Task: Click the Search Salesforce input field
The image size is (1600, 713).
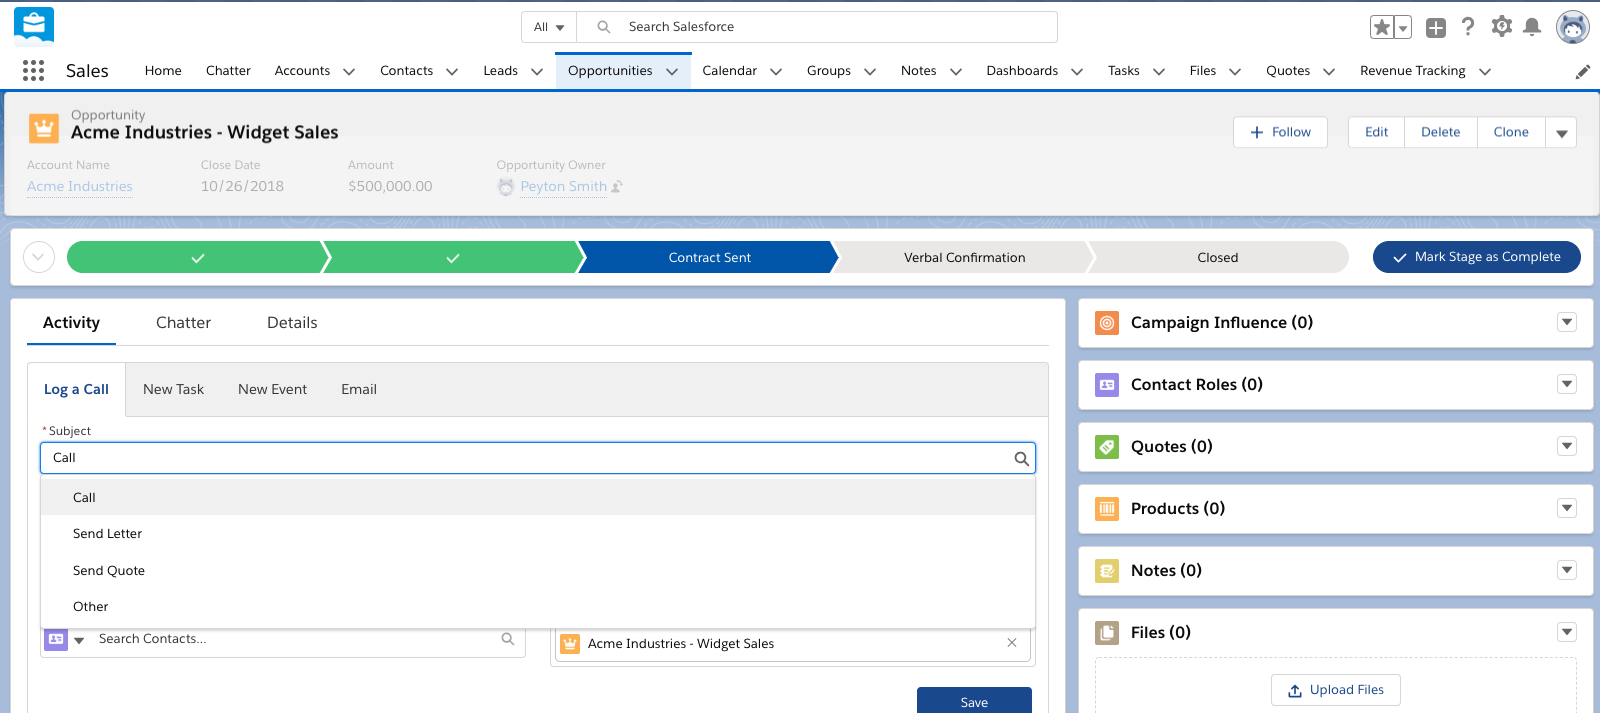Action: tap(817, 27)
